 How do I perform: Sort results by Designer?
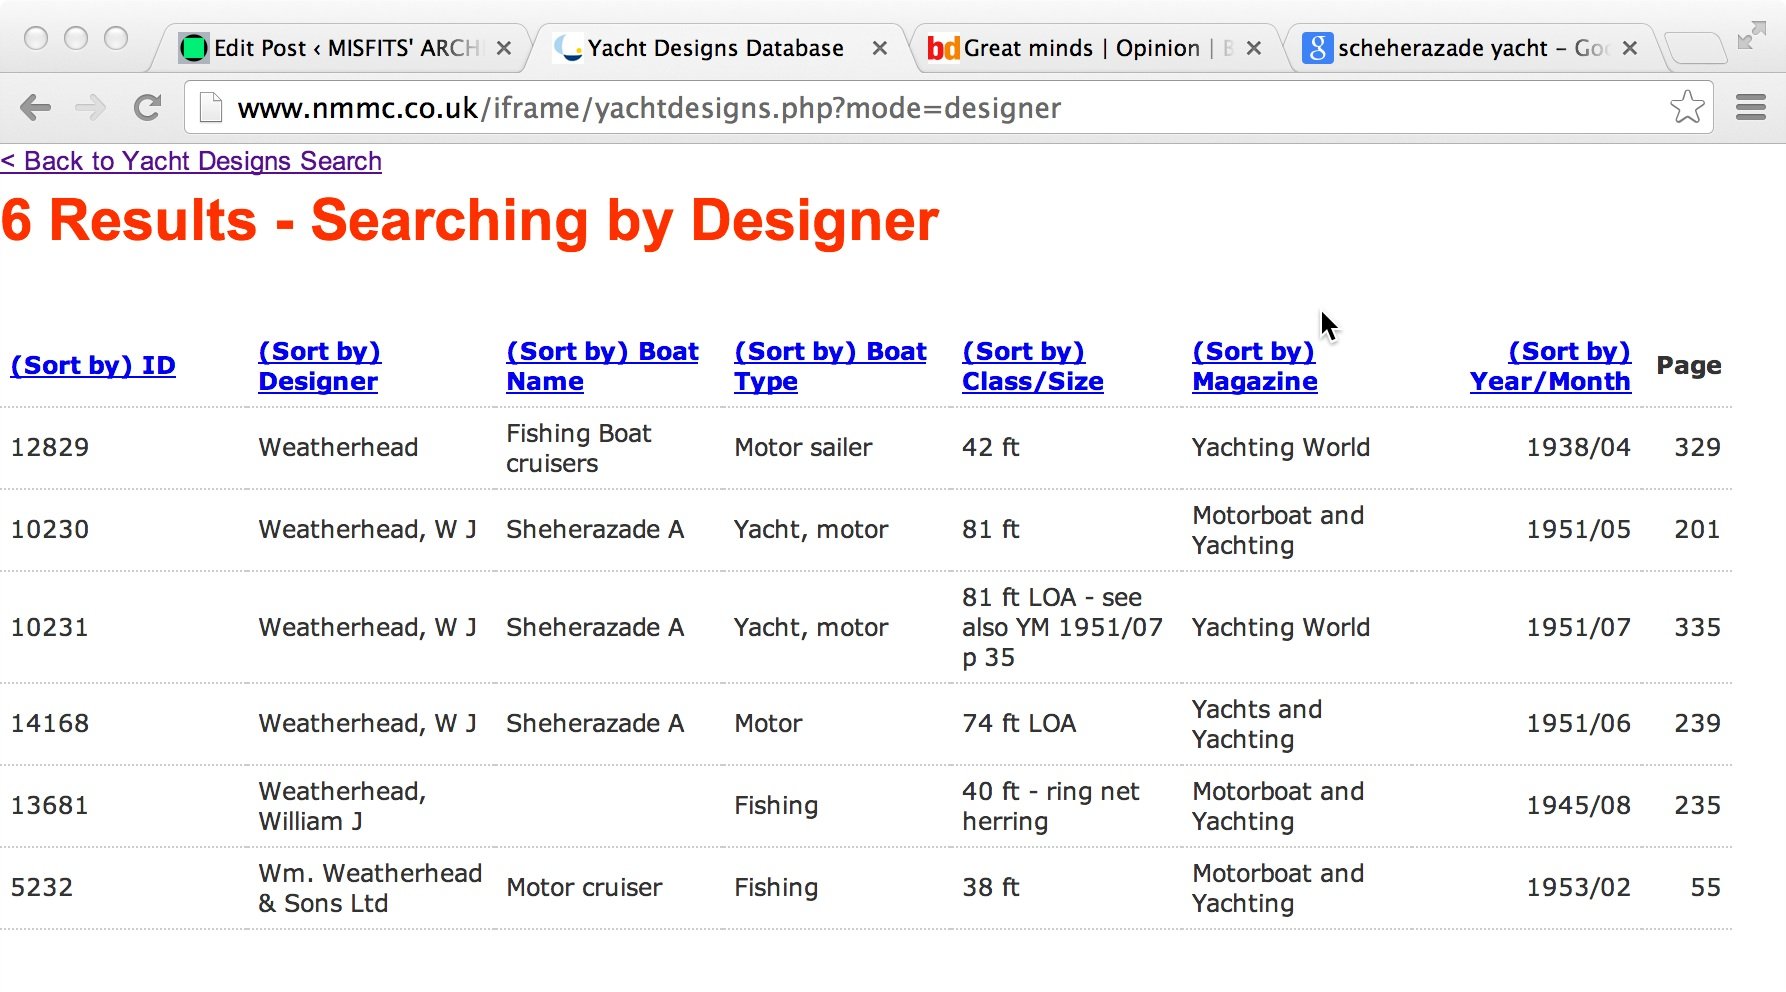(319, 366)
